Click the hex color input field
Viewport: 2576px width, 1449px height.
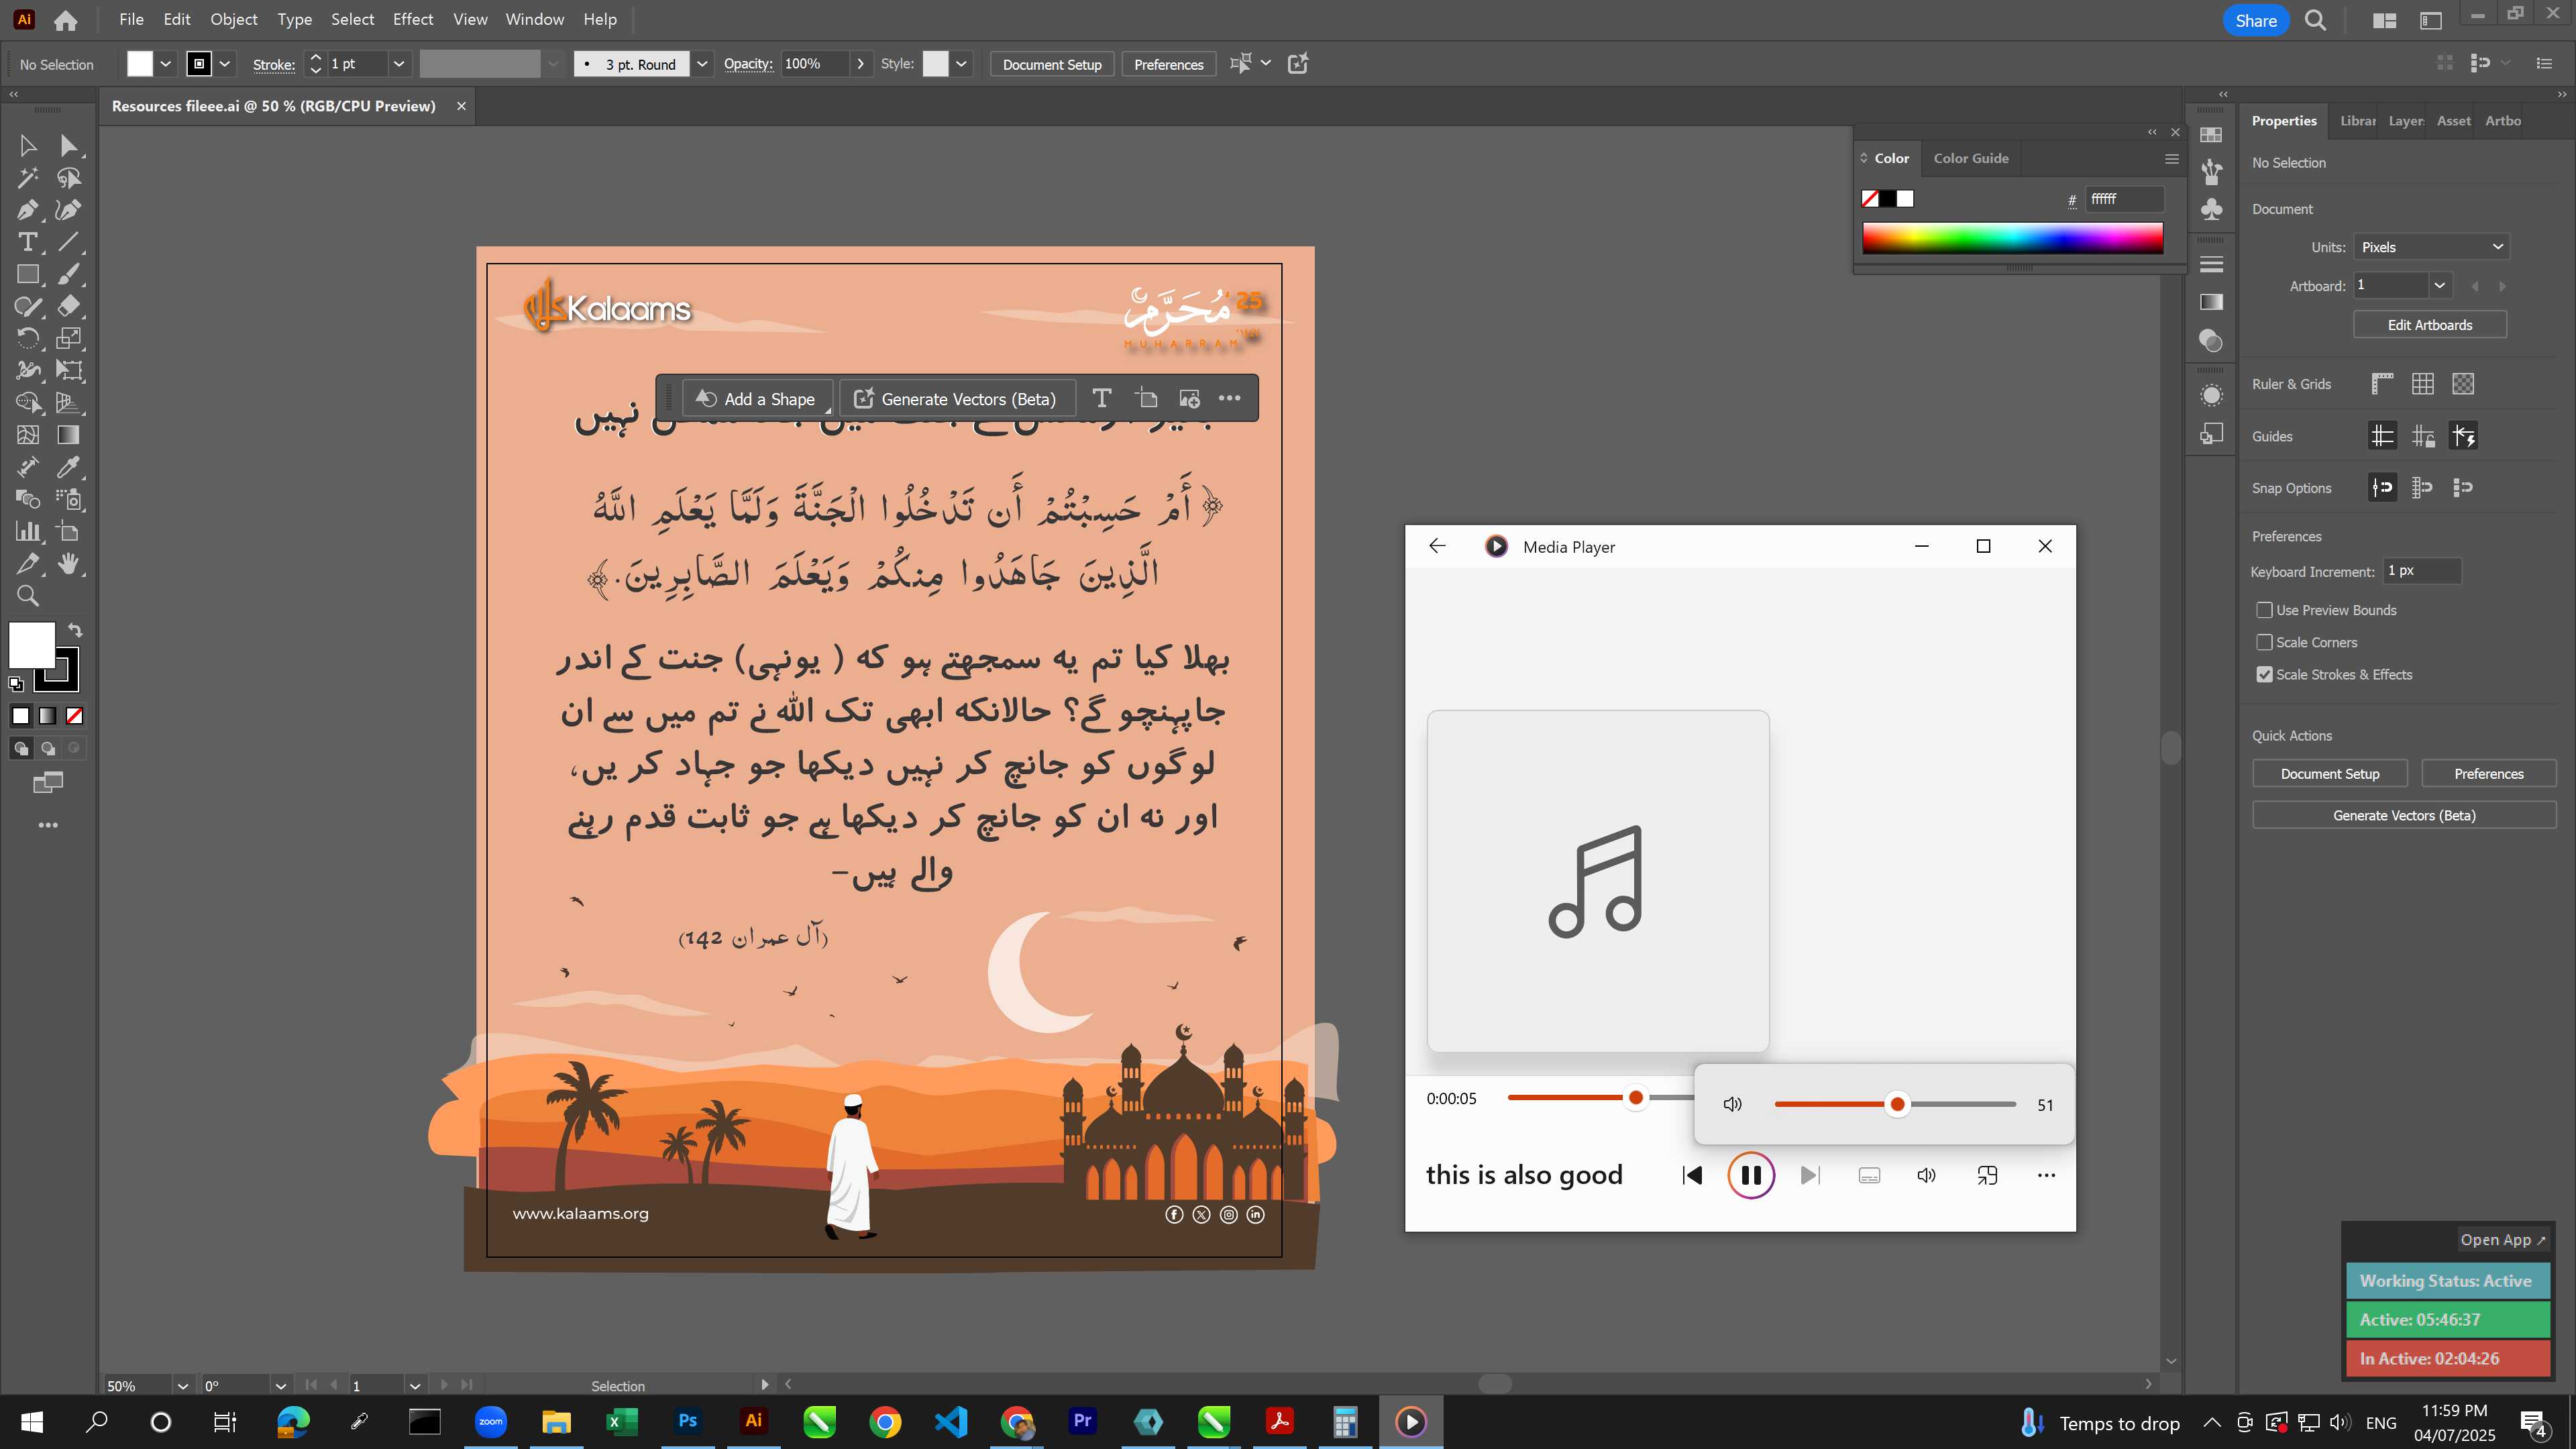pos(2124,199)
